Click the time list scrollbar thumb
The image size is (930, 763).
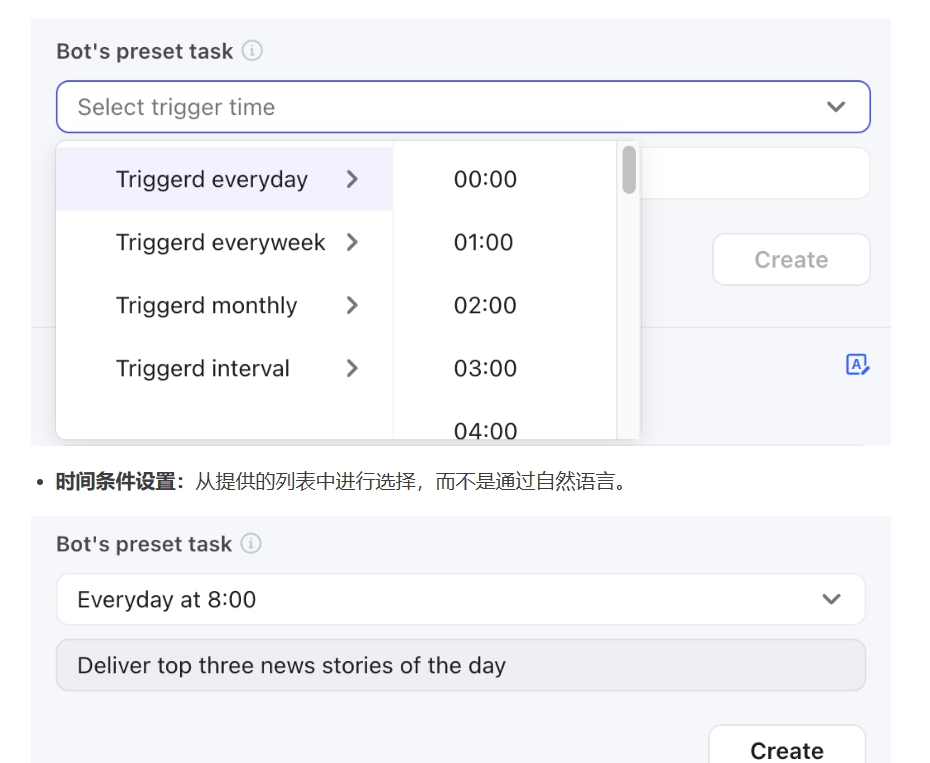(x=629, y=169)
